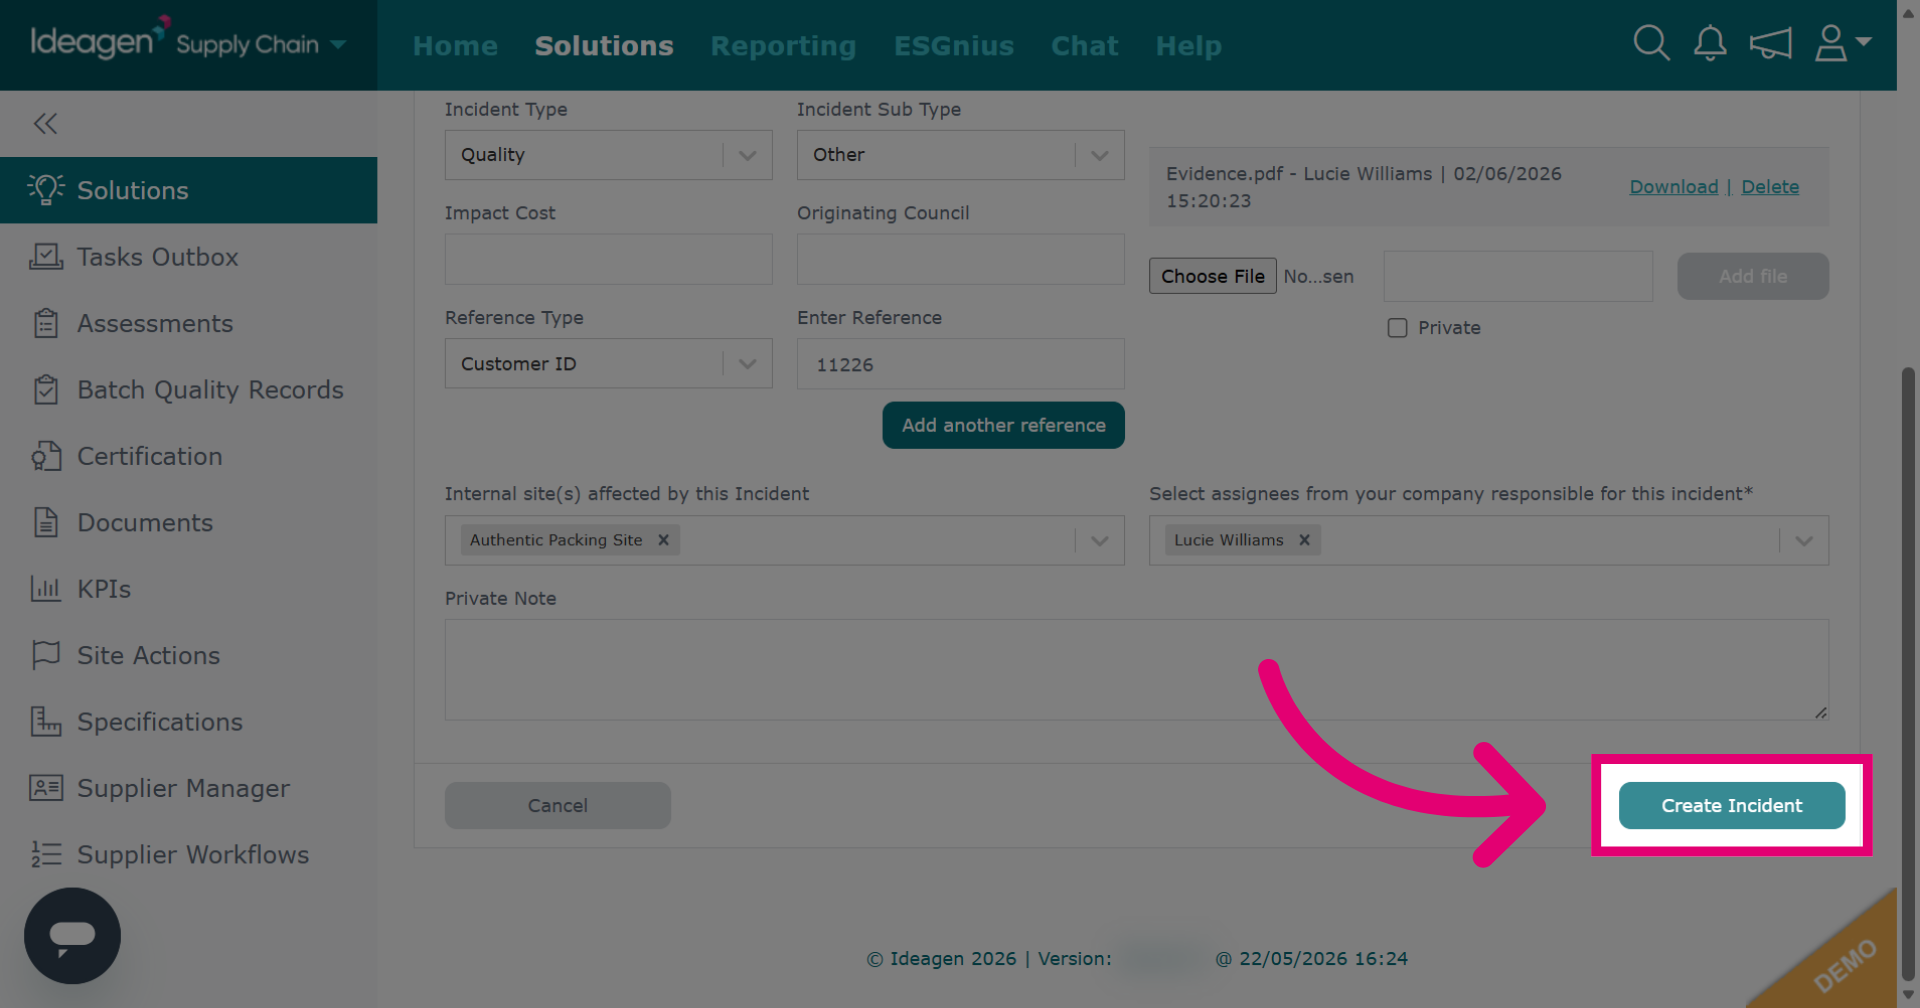1920x1008 pixels.
Task: Open user profile icon menu
Action: tap(1842, 43)
